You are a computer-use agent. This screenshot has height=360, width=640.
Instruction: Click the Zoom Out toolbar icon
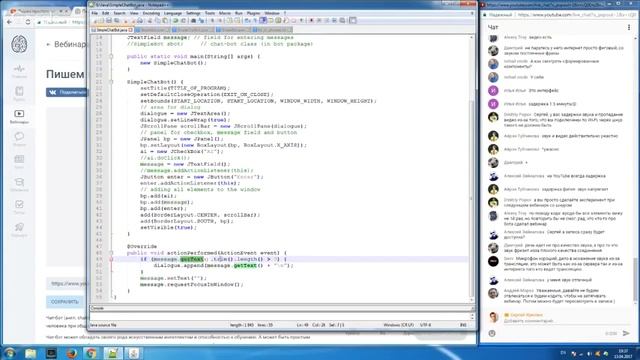(x=220, y=20)
